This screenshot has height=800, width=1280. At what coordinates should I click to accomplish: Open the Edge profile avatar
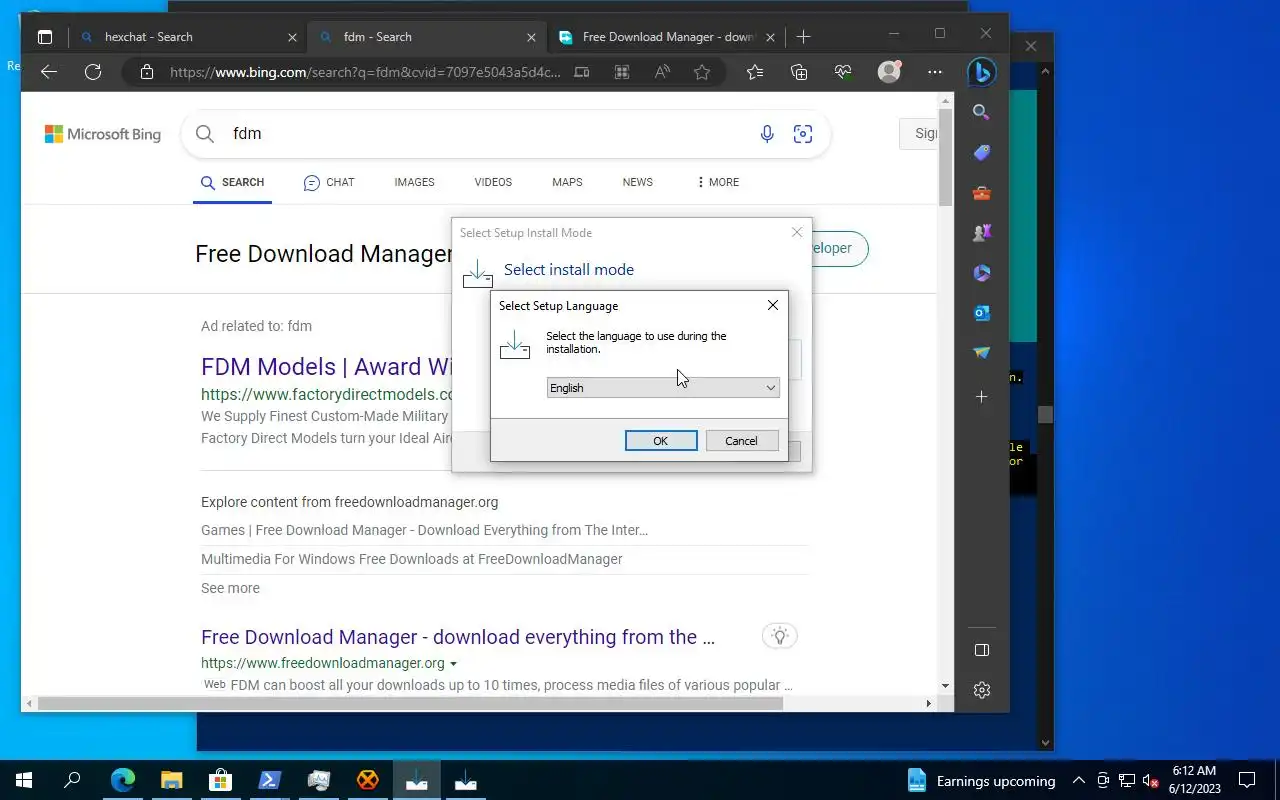point(889,72)
